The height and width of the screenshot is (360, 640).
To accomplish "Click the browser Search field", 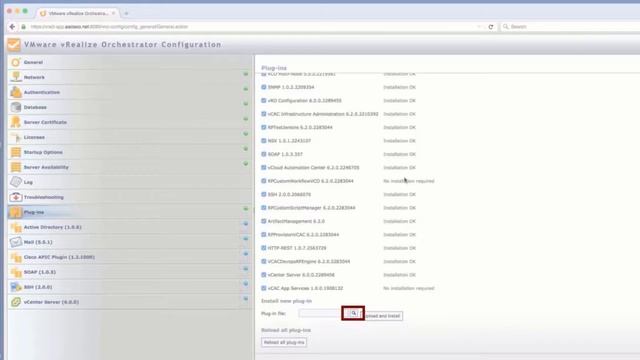I will click(x=571, y=27).
